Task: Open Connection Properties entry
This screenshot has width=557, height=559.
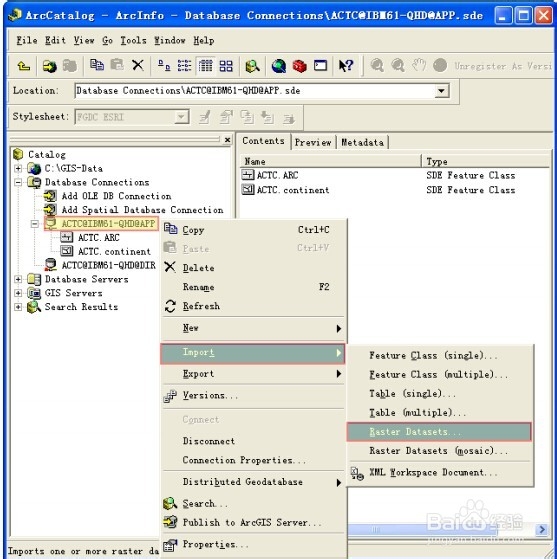Action: click(x=253, y=460)
